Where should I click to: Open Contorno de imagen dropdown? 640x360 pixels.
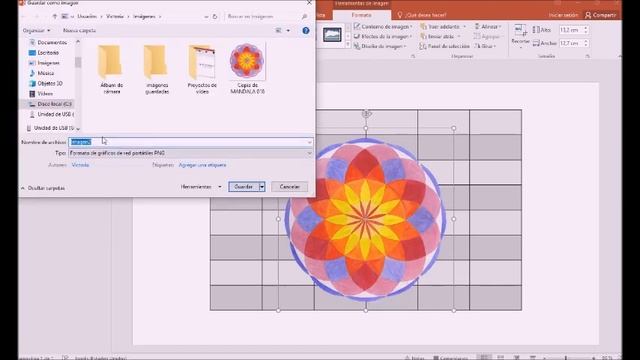(383, 27)
